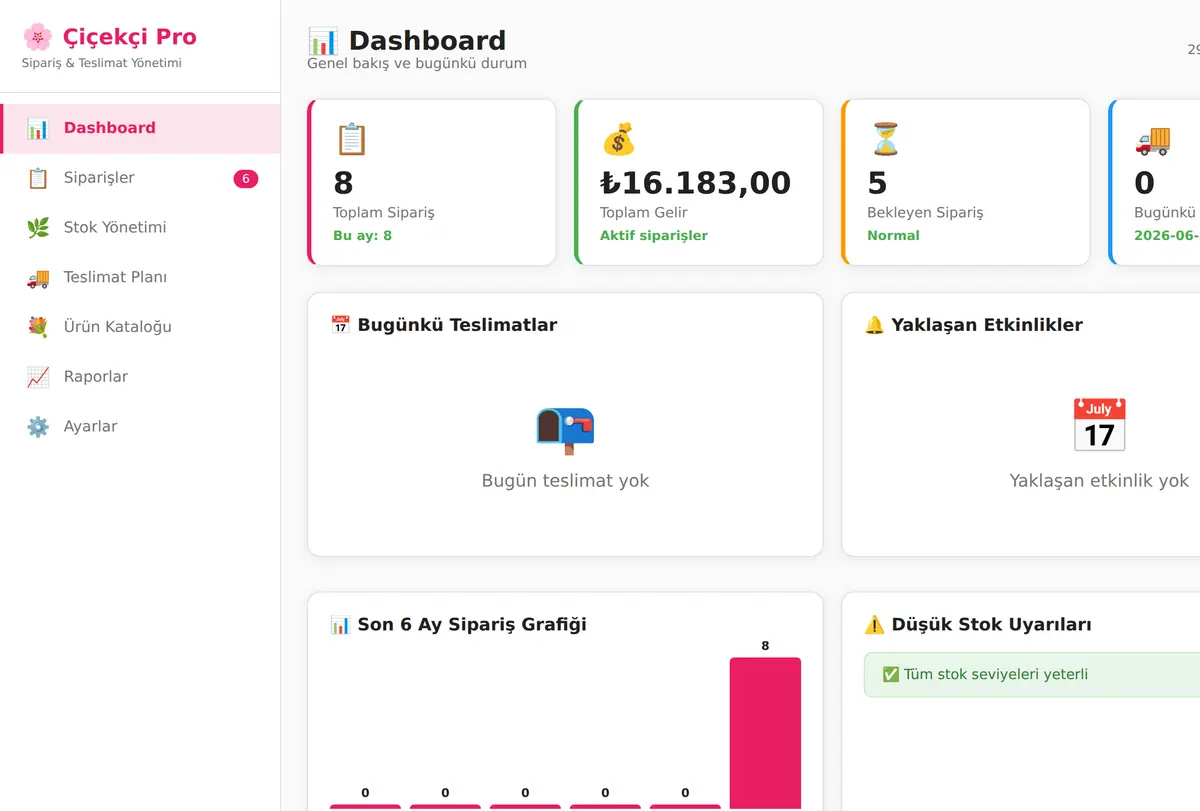Viewport: 1200px width, 811px height.
Task: Click the Teslimat Planı truck icon
Action: 38,278
